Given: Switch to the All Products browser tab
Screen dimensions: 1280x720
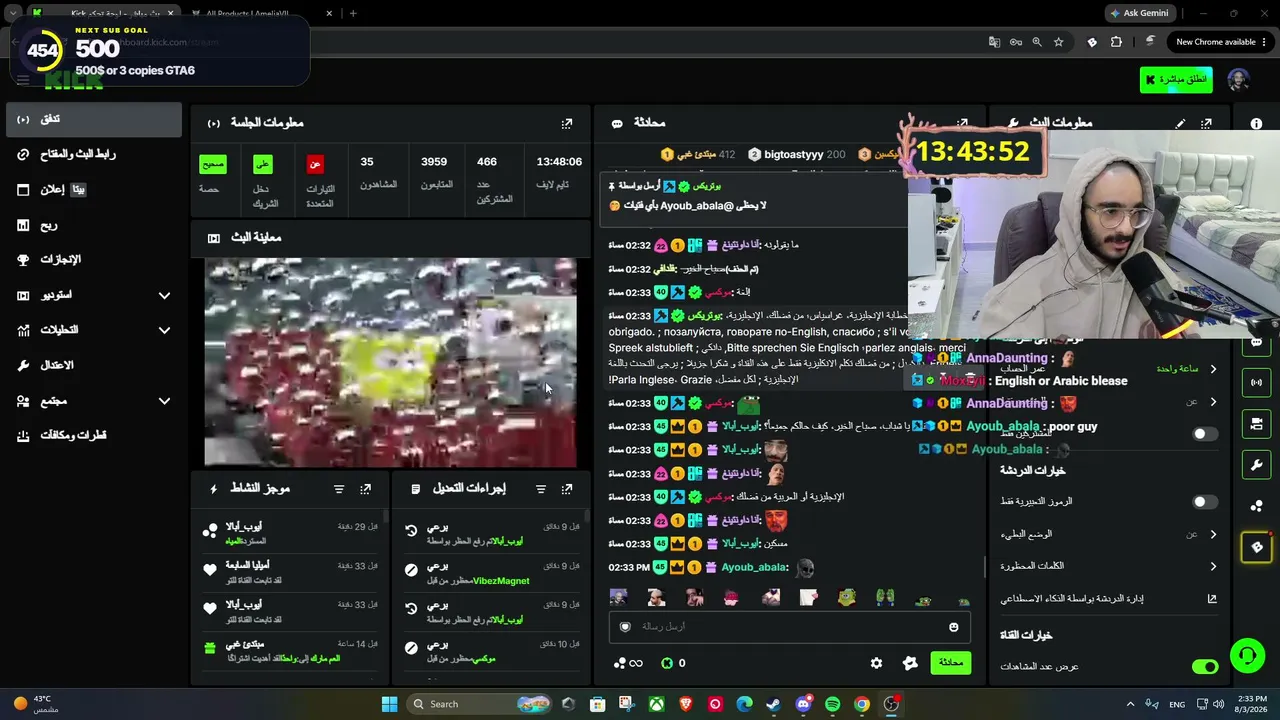Looking at the screenshot, I should click(x=262, y=13).
